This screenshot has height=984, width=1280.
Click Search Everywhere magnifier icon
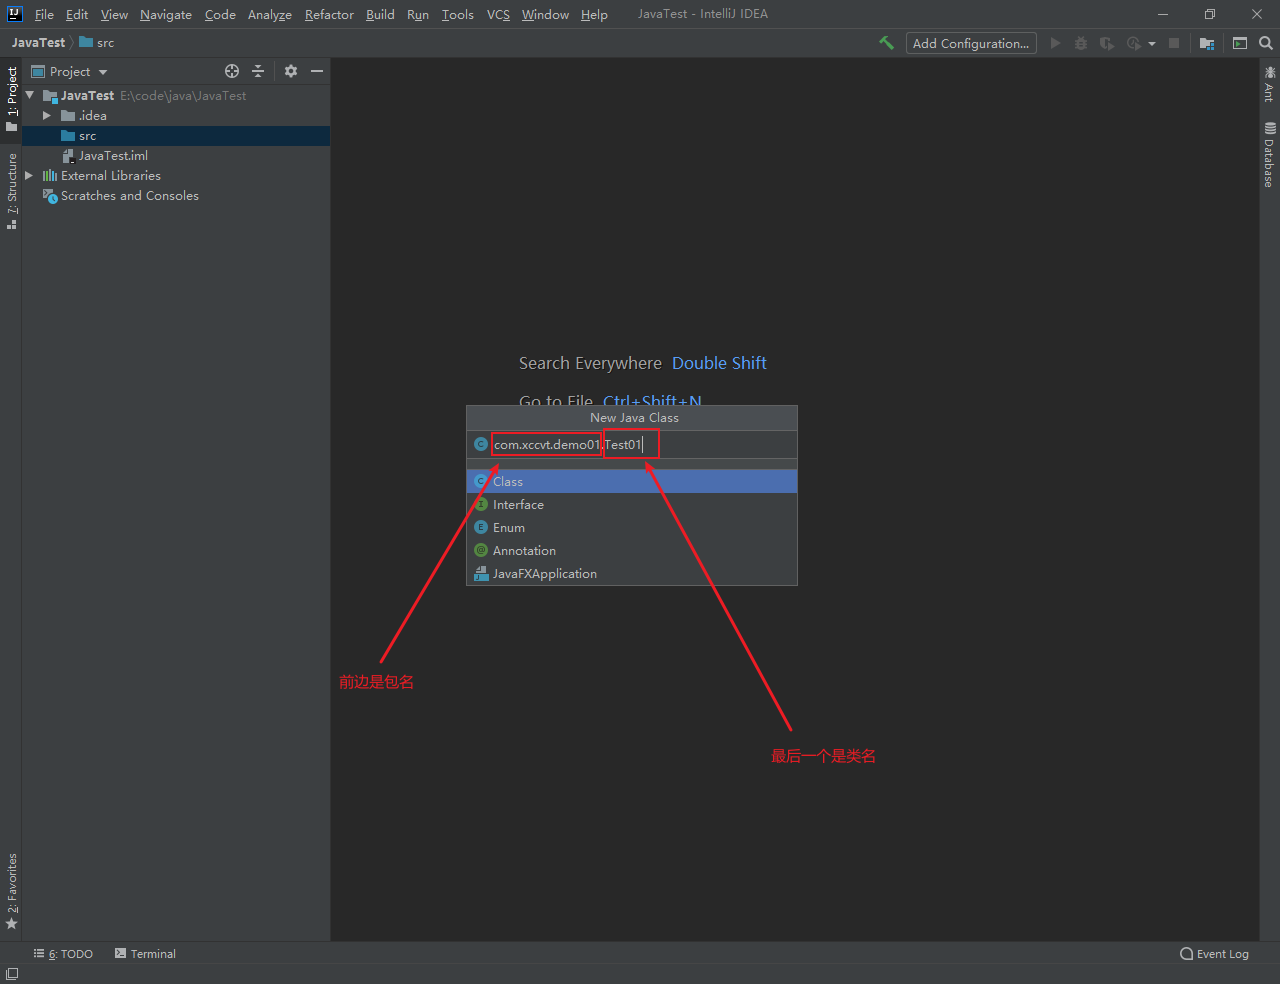tap(1266, 43)
